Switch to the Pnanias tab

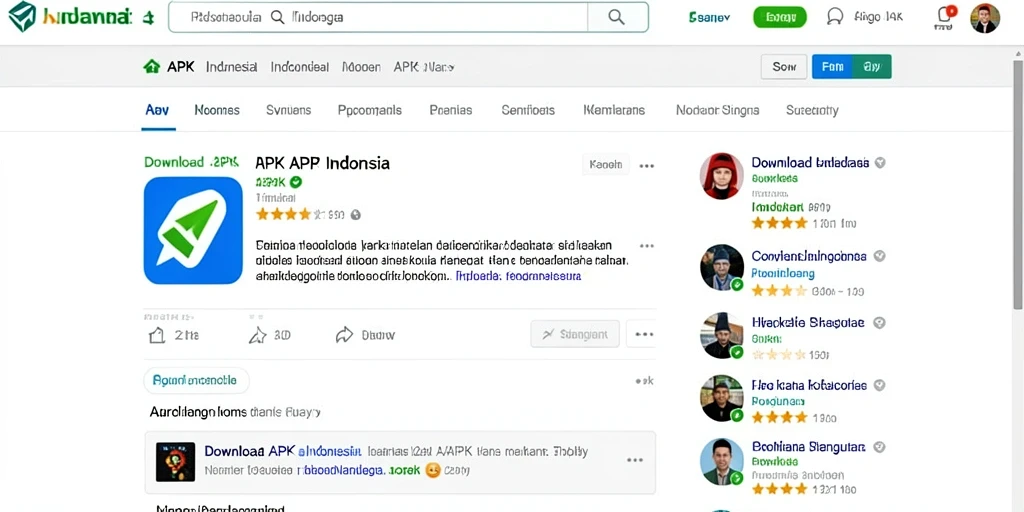pos(451,110)
